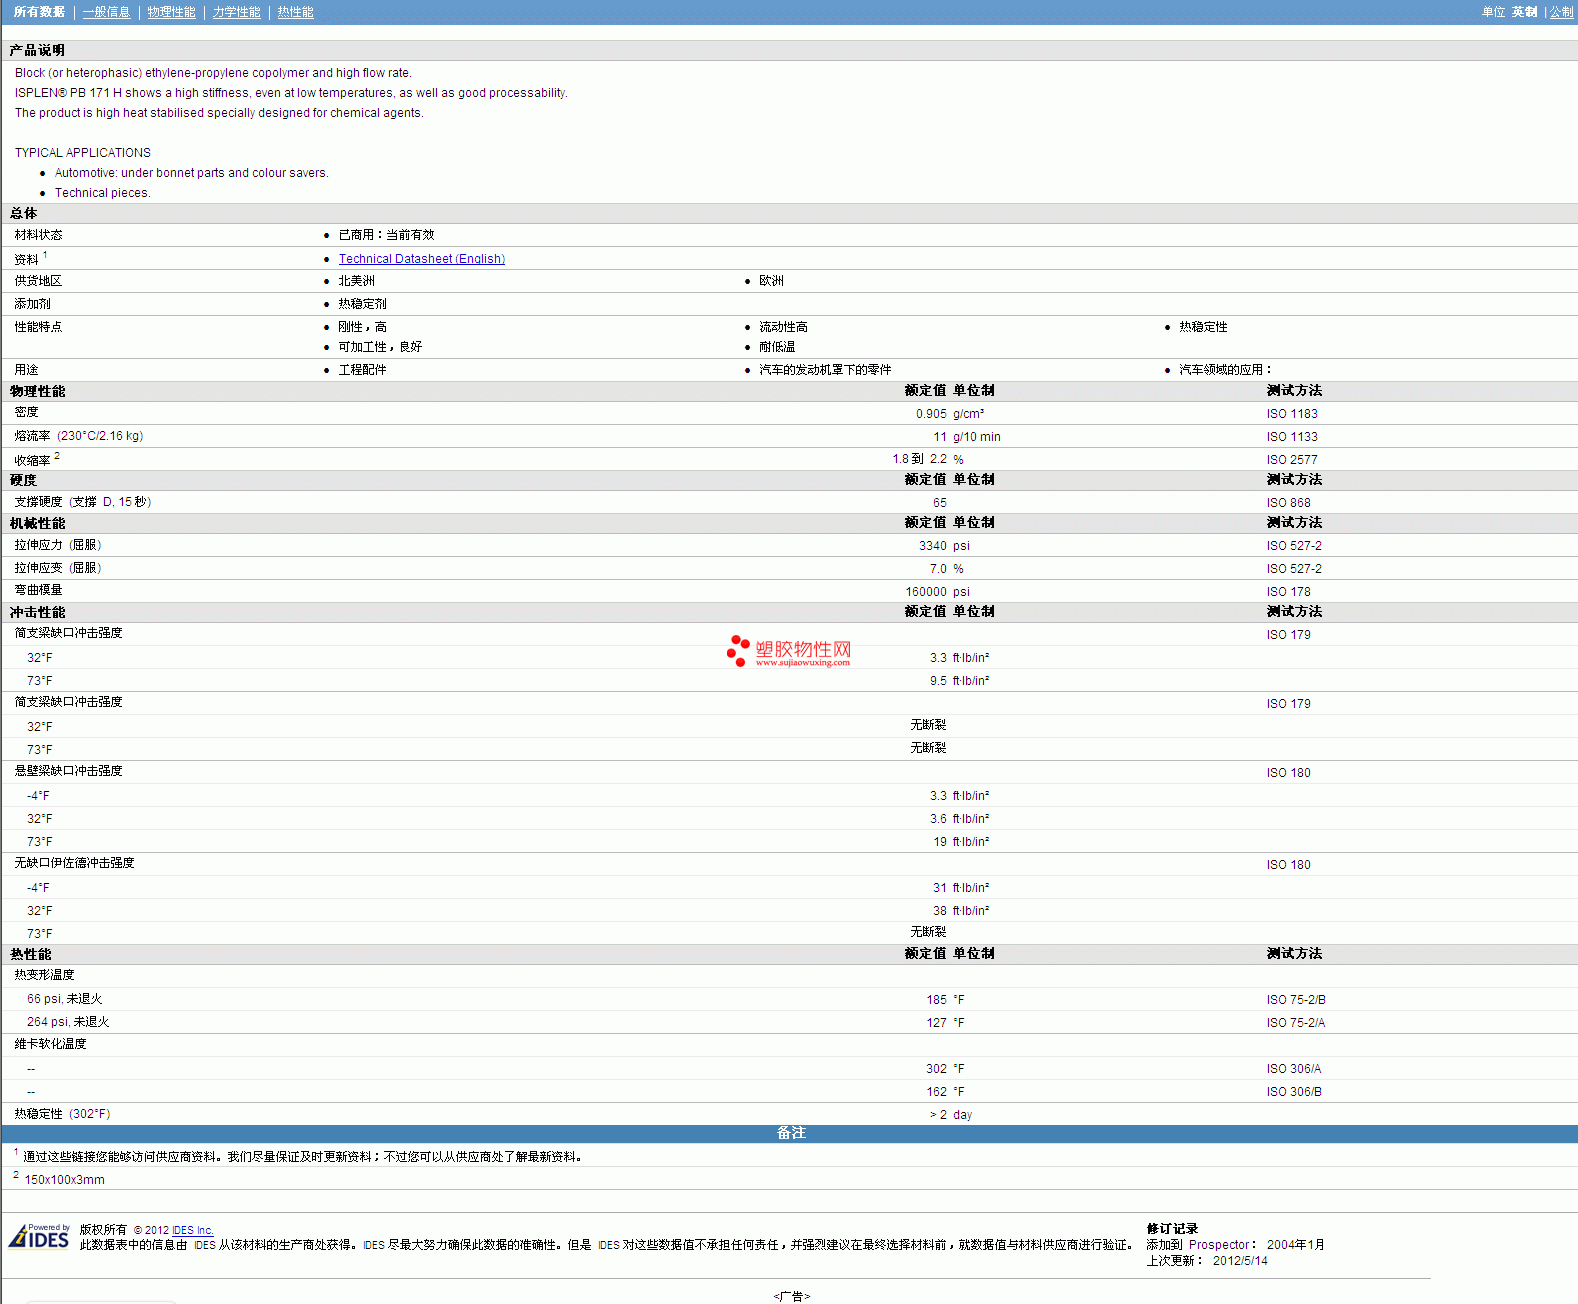
Task: Select the 力学性能 tab
Action: [x=236, y=12]
